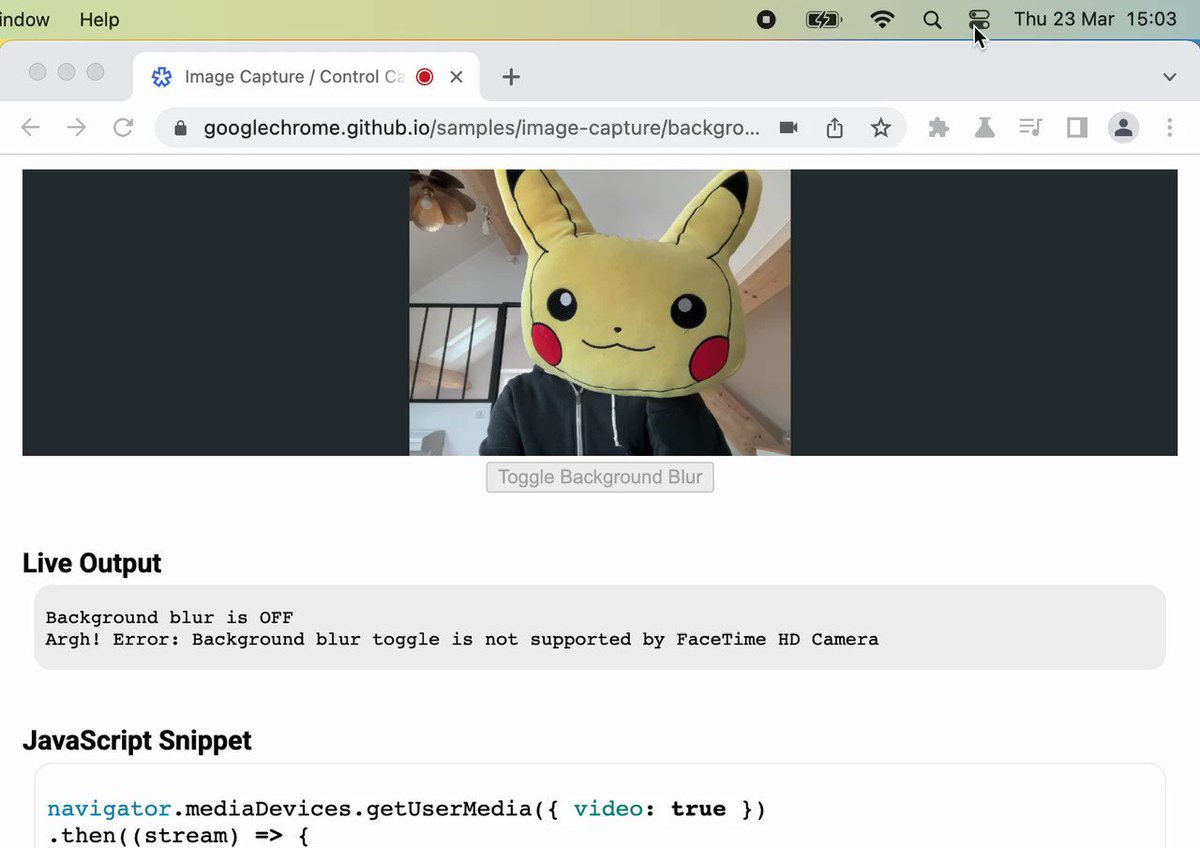Open the Extensions puzzle icon

pos(938,128)
